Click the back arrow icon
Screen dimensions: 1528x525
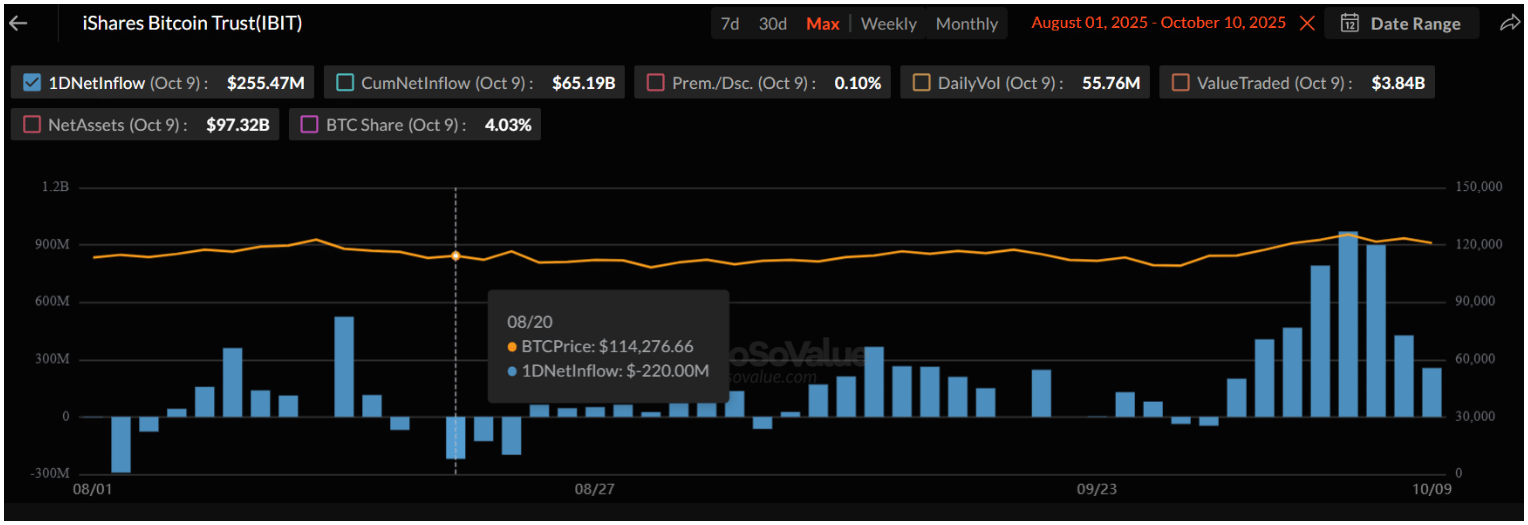18,23
